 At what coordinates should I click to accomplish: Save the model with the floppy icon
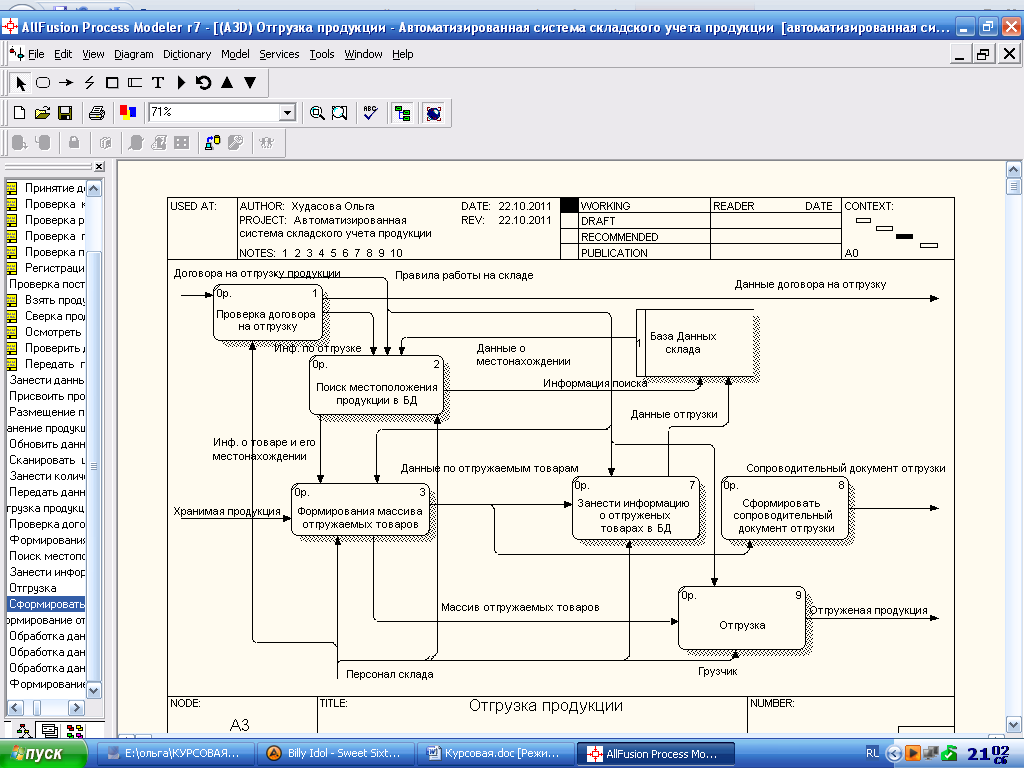coord(65,113)
